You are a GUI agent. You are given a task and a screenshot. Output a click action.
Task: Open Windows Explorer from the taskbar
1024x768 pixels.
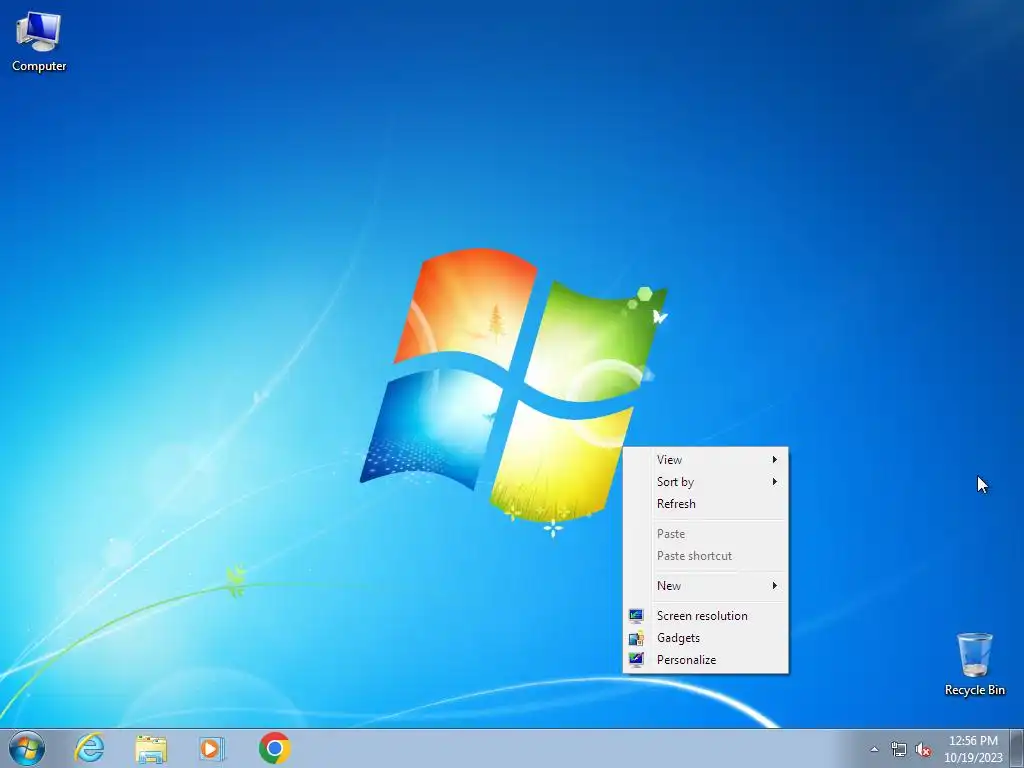[x=151, y=749]
